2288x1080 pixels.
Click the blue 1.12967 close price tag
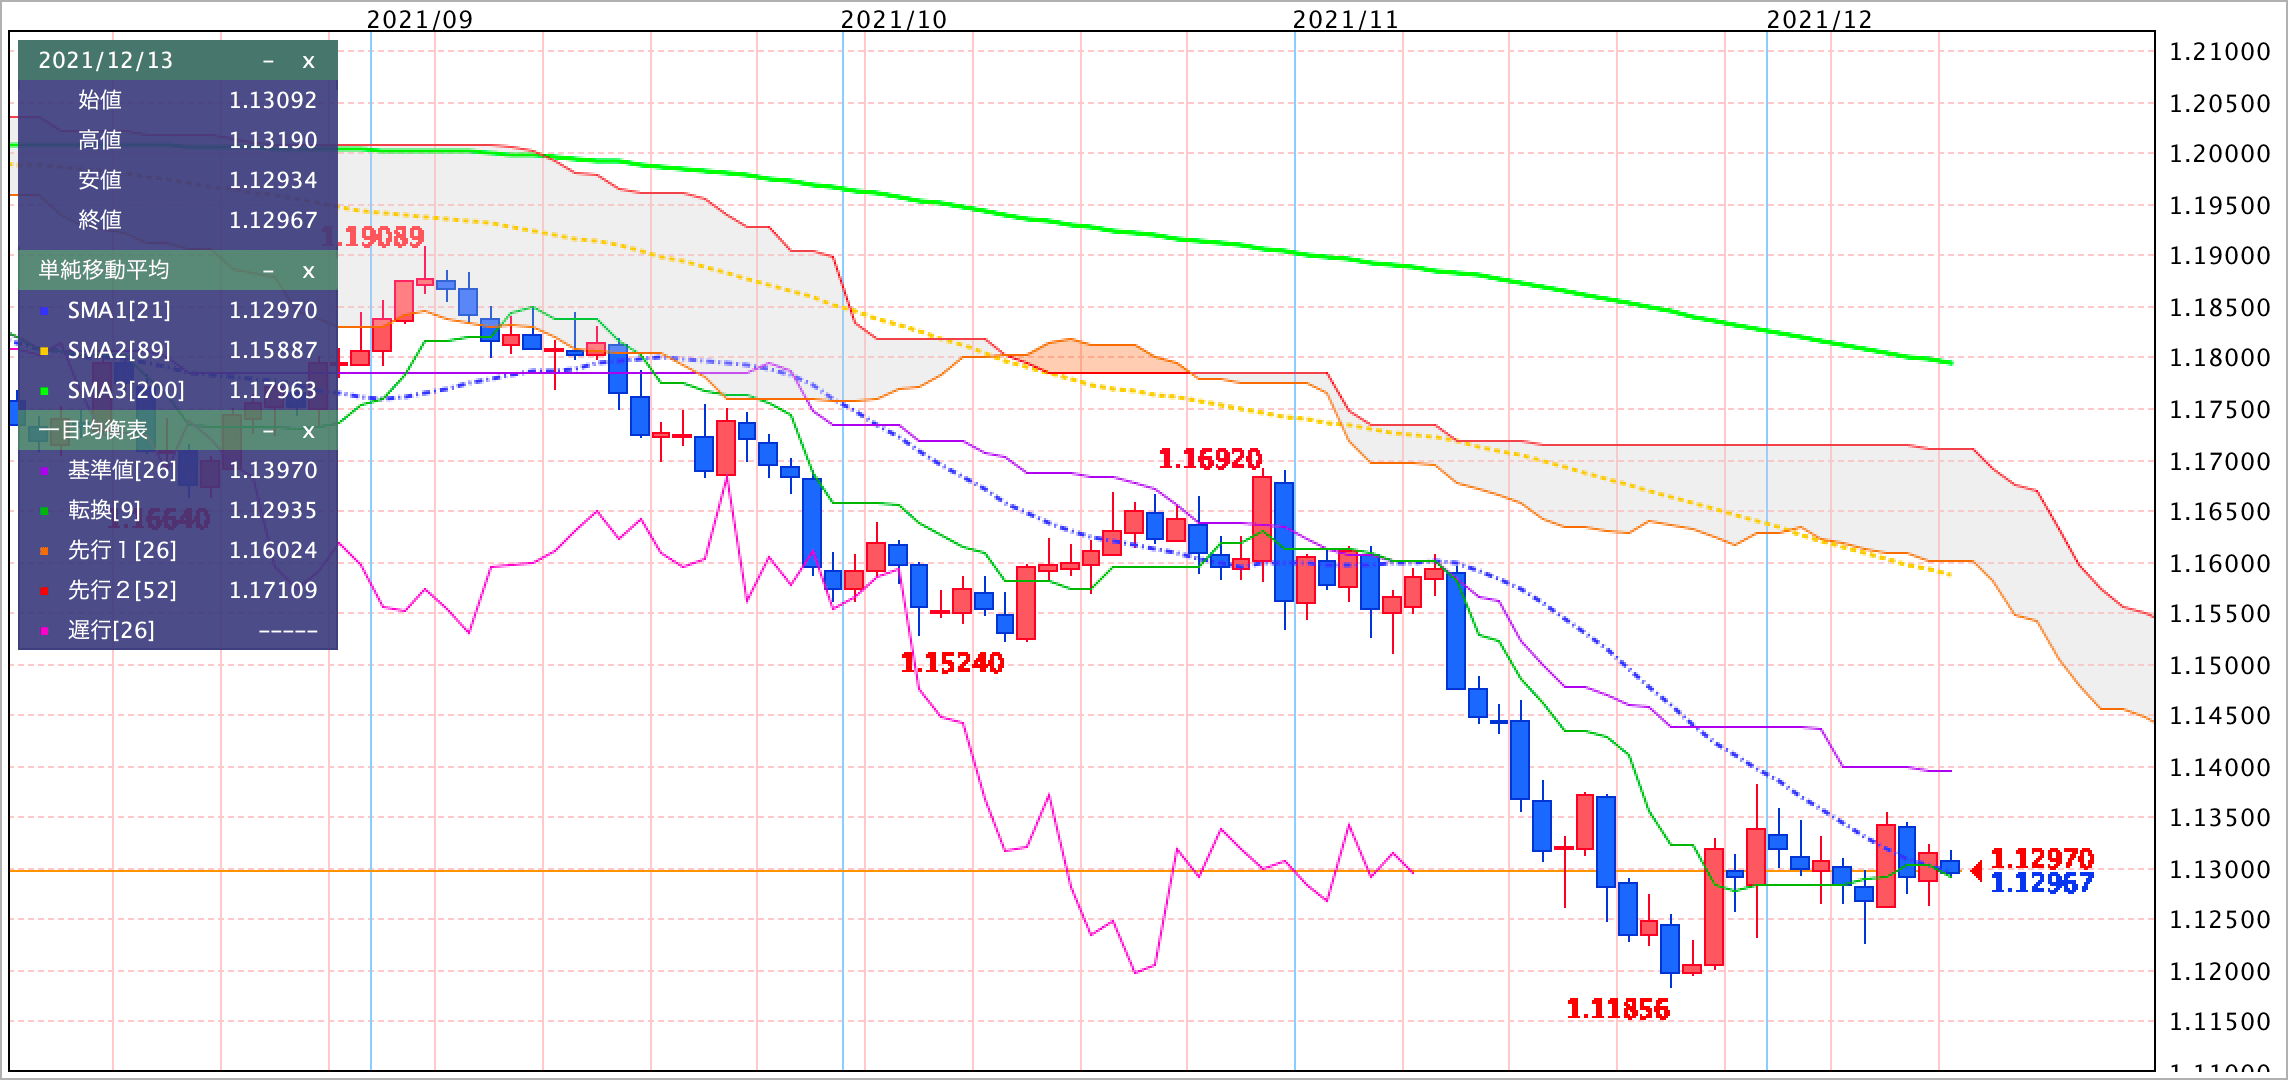pos(2042,883)
